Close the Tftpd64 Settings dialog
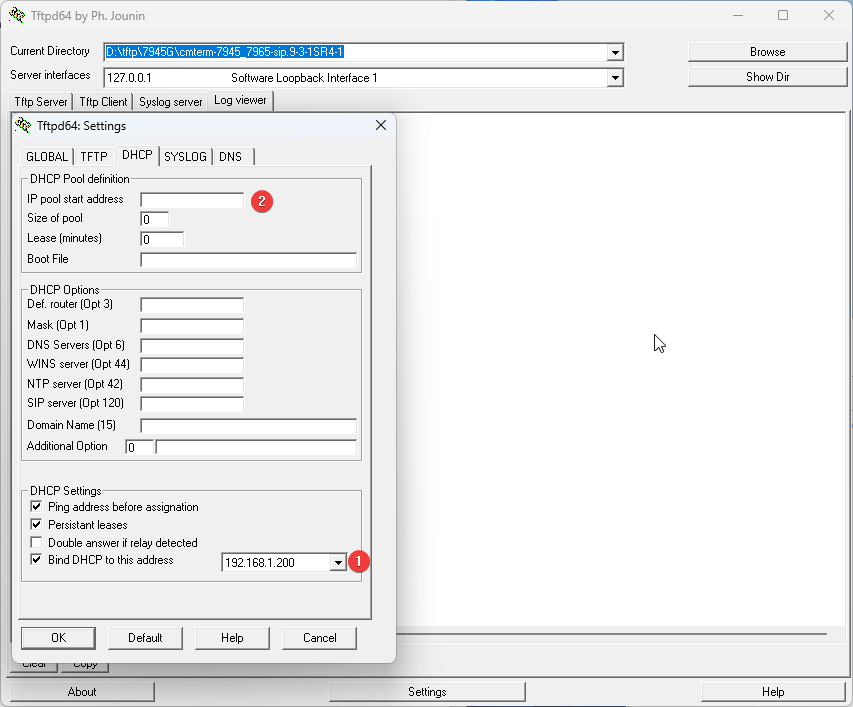Image resolution: width=853 pixels, height=707 pixels. (x=380, y=125)
